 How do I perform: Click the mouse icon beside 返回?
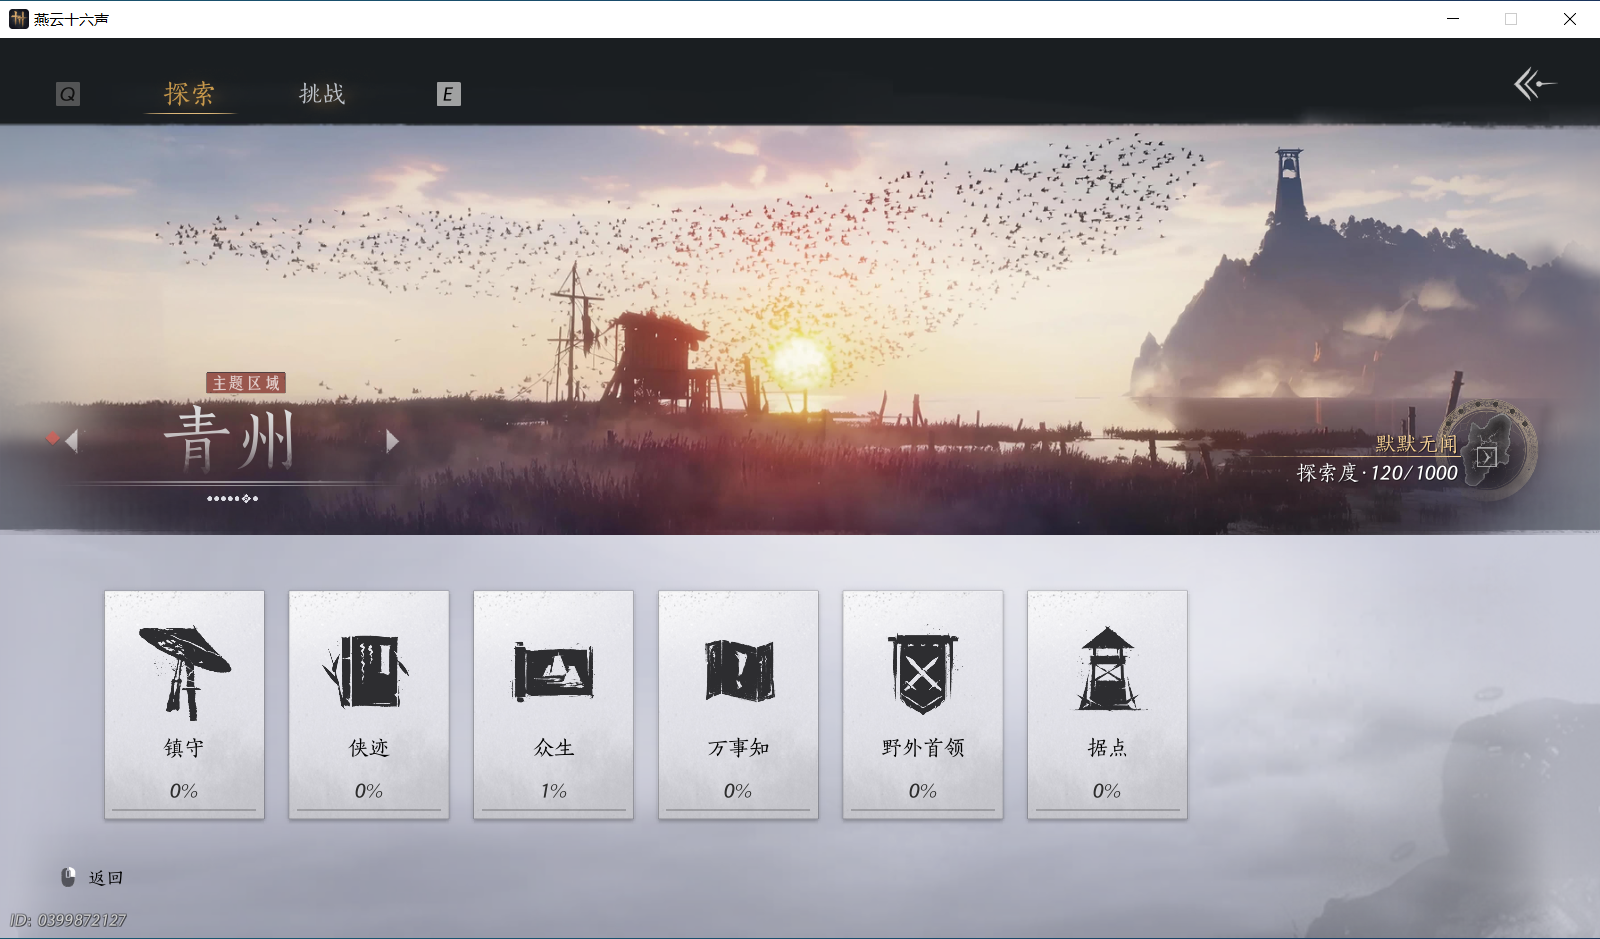(x=68, y=877)
